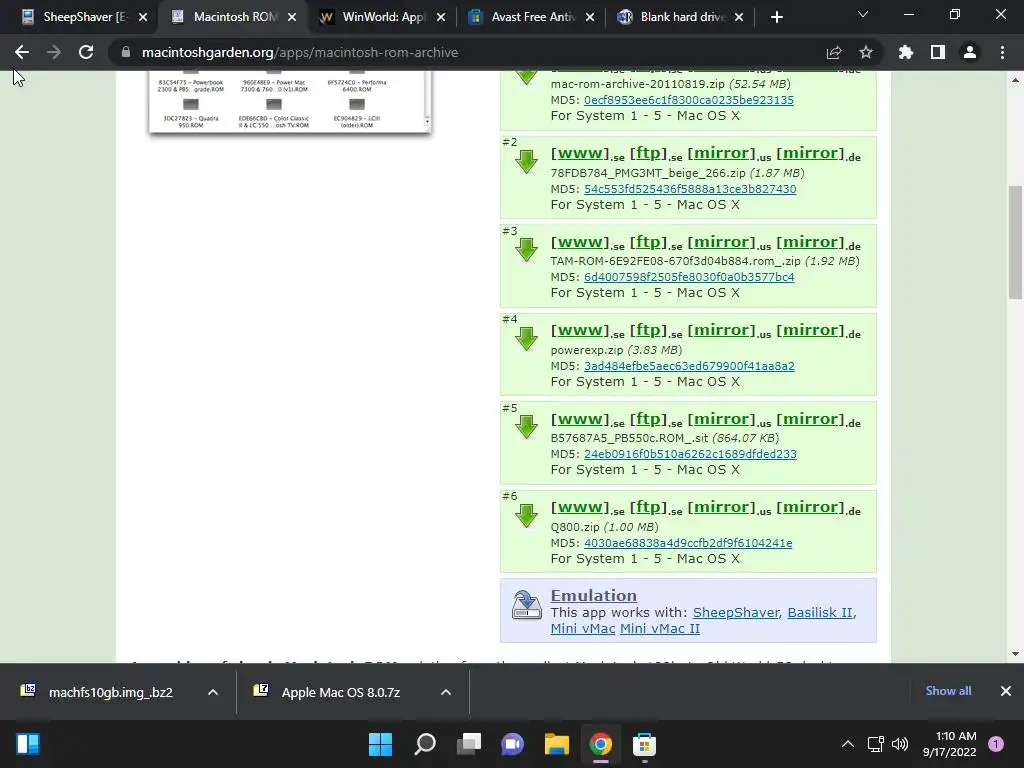Click MD5 hash link for B57687A5_PB550c.ROM_.sit
Image resolution: width=1024 pixels, height=768 pixels.
(x=690, y=454)
